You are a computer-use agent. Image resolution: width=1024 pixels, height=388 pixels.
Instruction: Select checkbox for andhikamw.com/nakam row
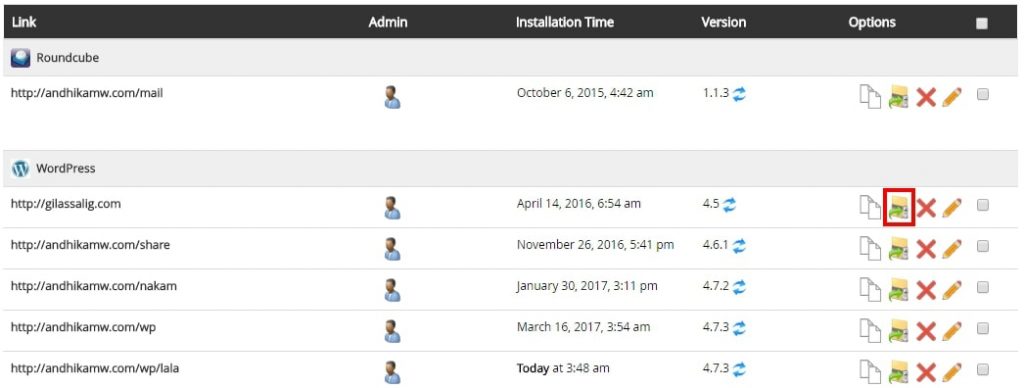[x=983, y=287]
